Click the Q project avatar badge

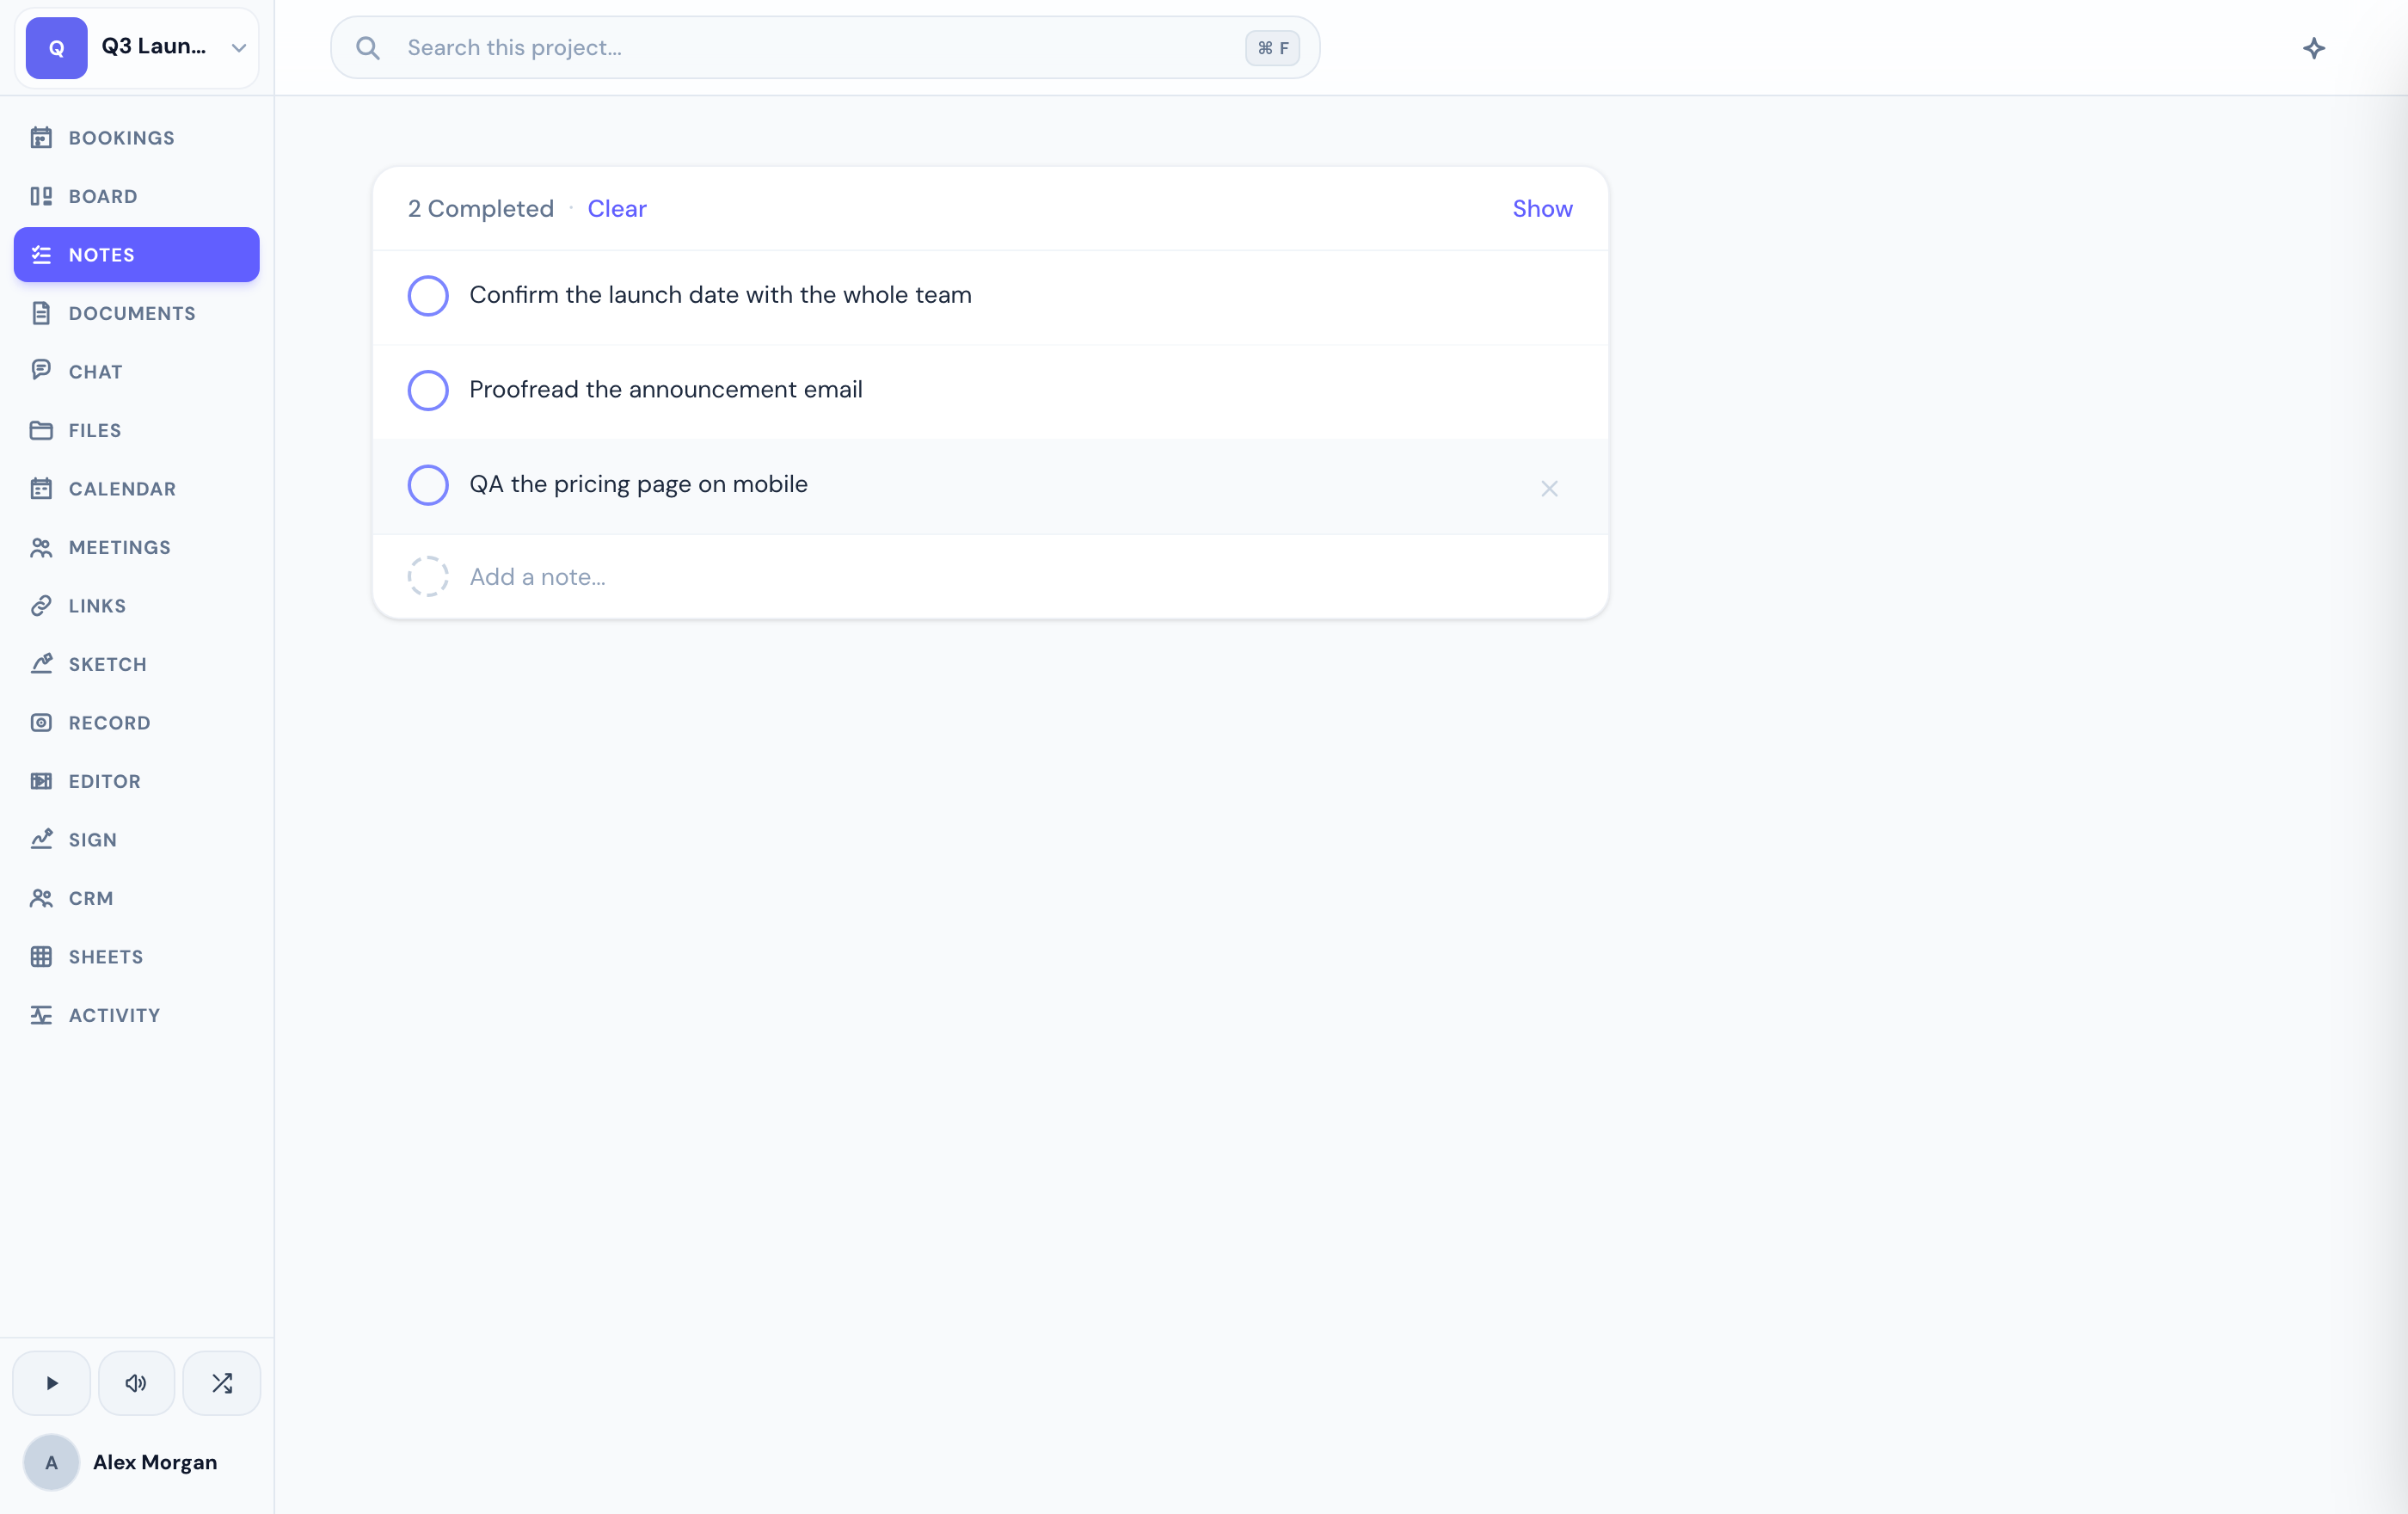57,48
